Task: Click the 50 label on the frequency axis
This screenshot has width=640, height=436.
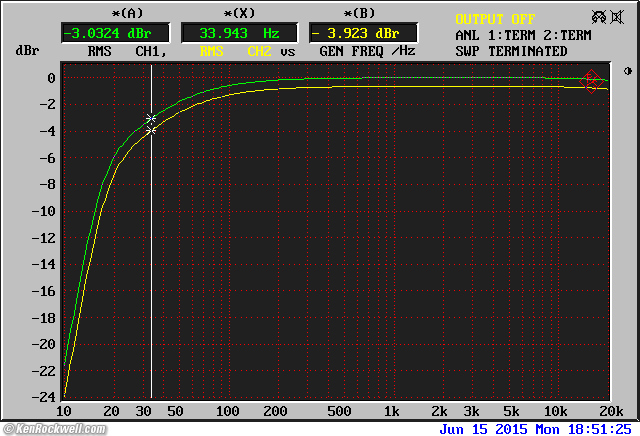Action: pos(175,412)
